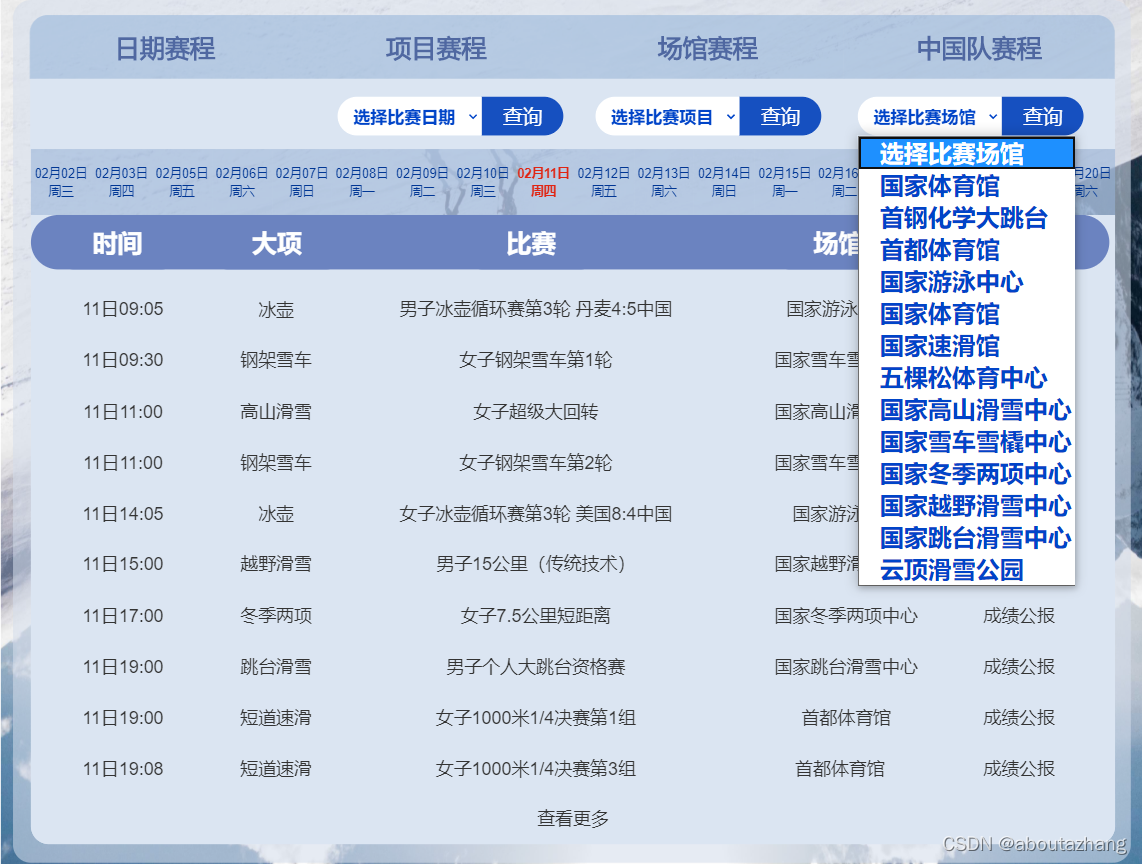1142x864 pixels.
Task: Switch to the 场馆赛程 tab
Action: tap(706, 46)
